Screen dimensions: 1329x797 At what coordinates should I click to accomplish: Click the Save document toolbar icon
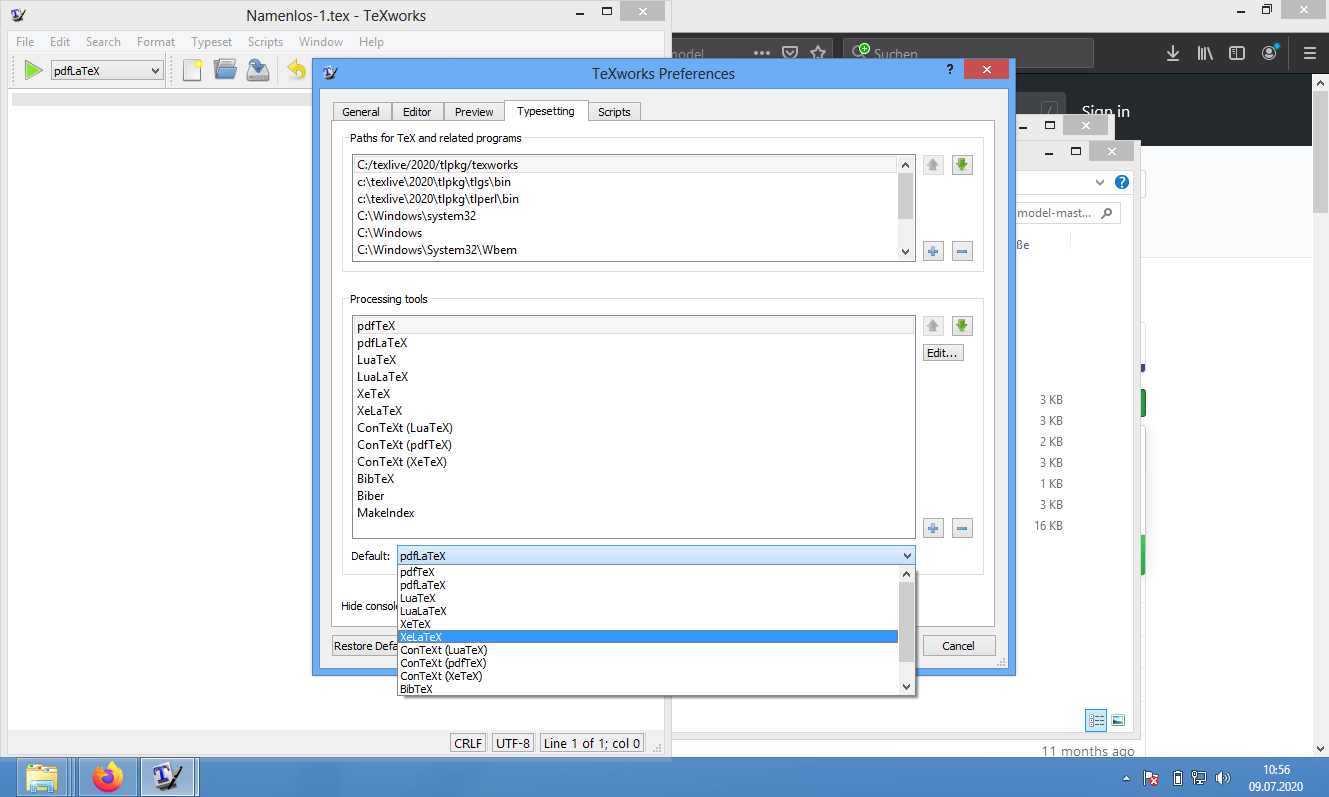[258, 70]
